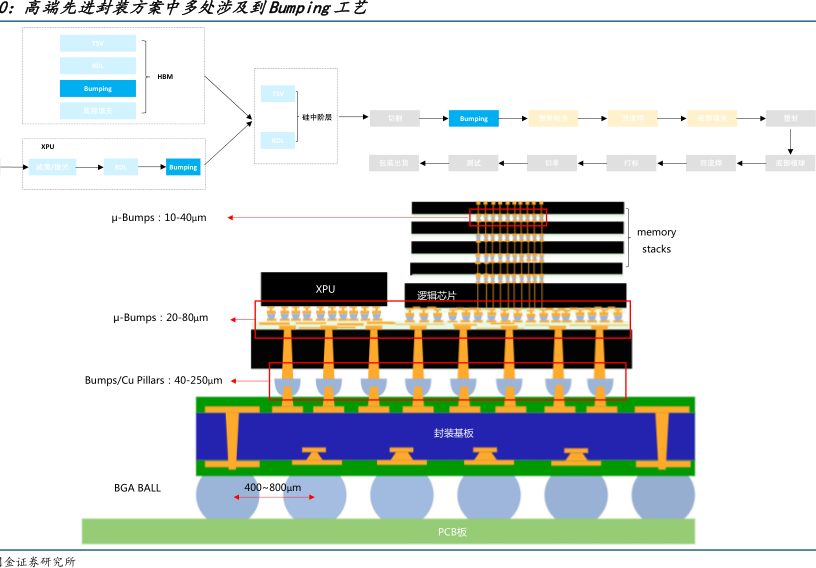The image size is (816, 568).
Task: Click the μ-Bumps：20-80μm label
Action: point(160,317)
